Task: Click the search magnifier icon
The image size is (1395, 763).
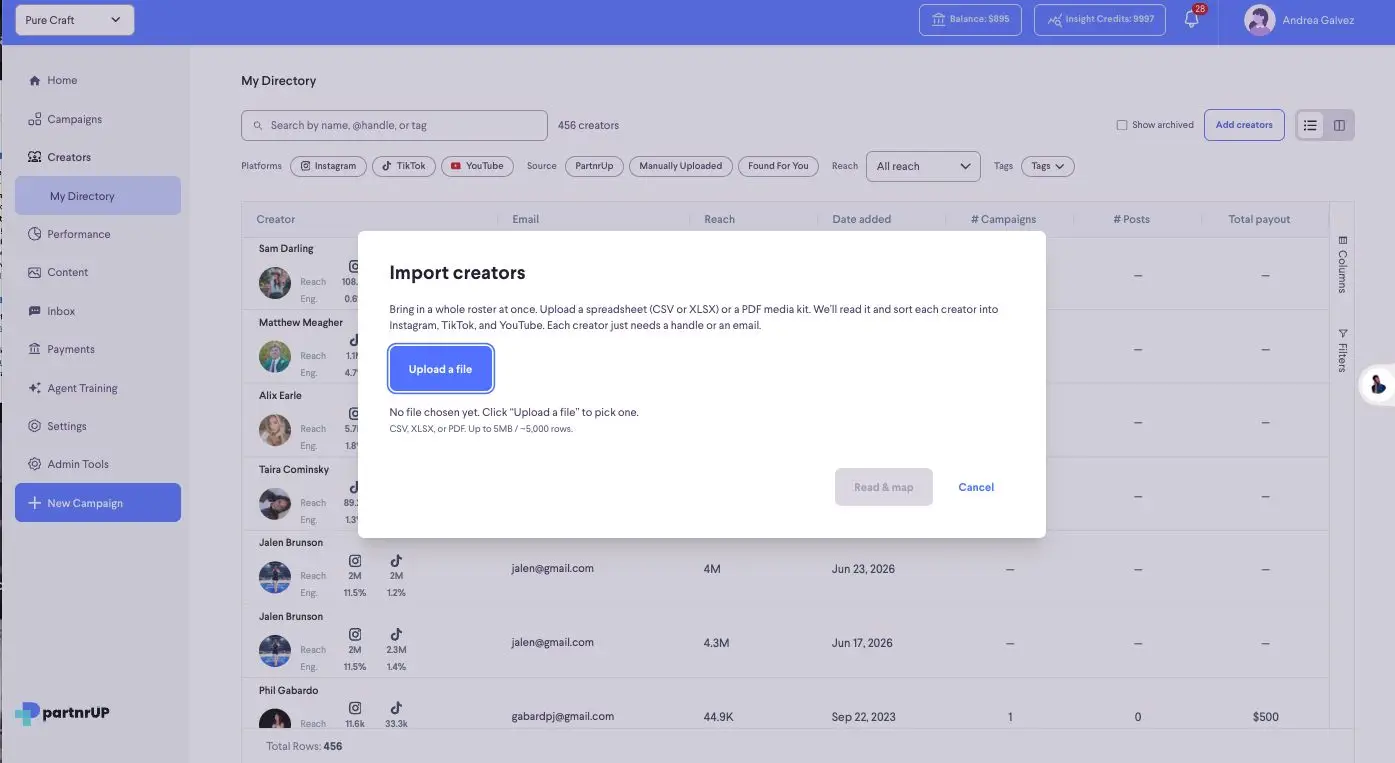Action: pyautogui.click(x=258, y=126)
